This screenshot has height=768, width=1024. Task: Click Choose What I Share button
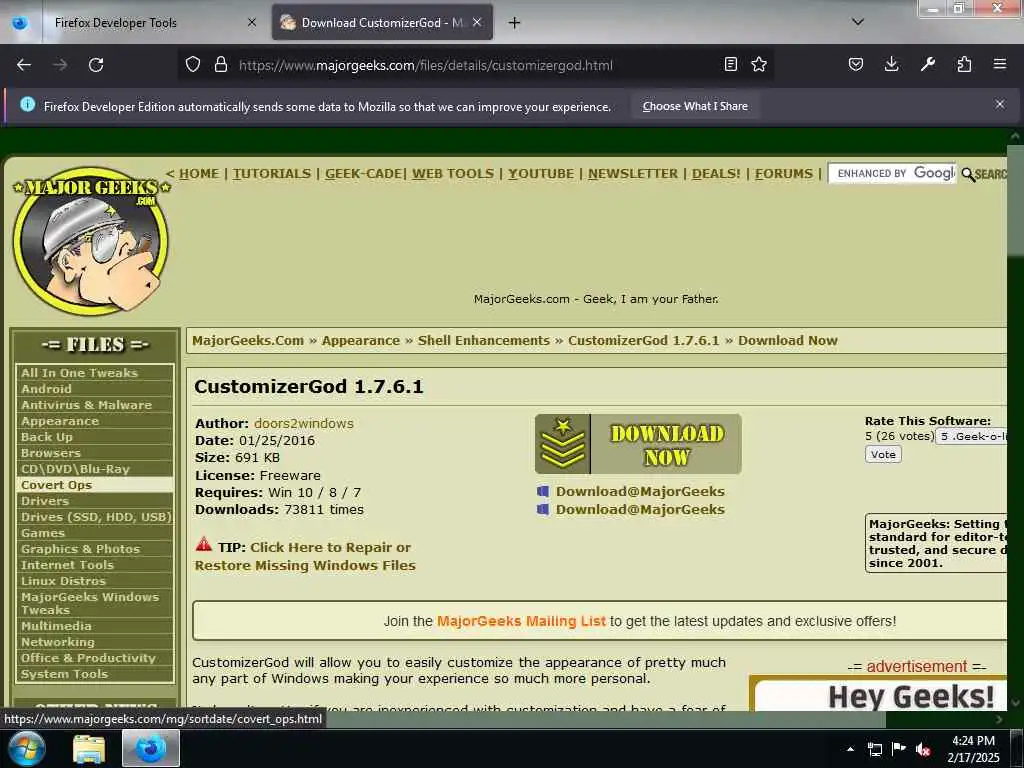pyautogui.click(x=695, y=106)
